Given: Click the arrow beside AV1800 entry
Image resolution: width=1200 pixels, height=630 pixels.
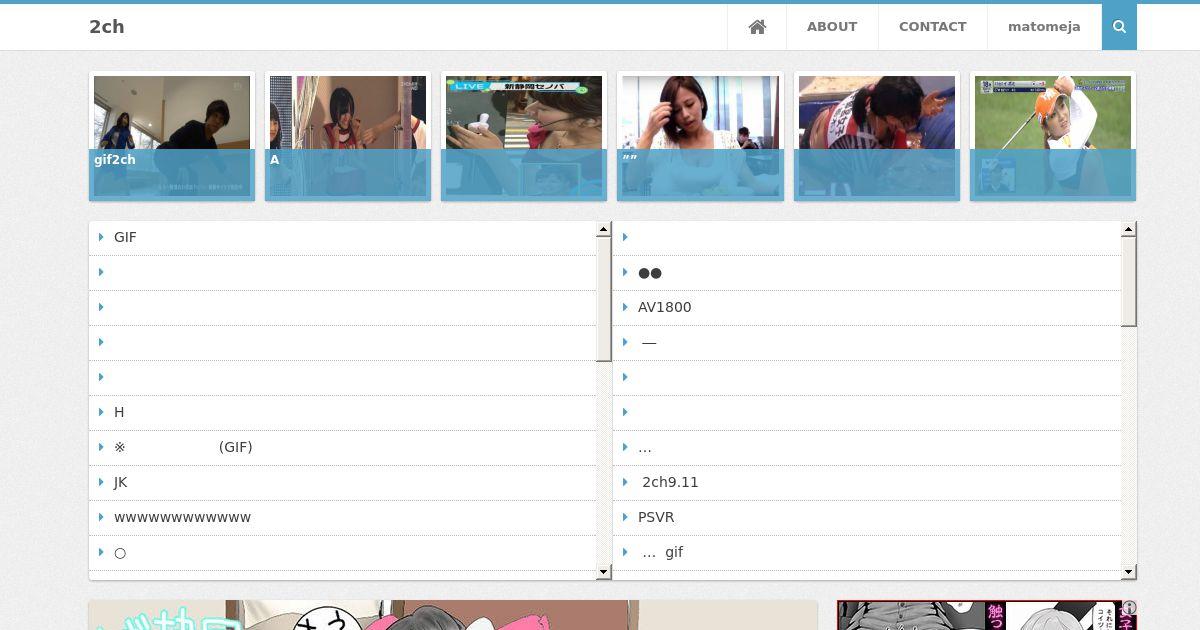Looking at the screenshot, I should (x=625, y=307).
